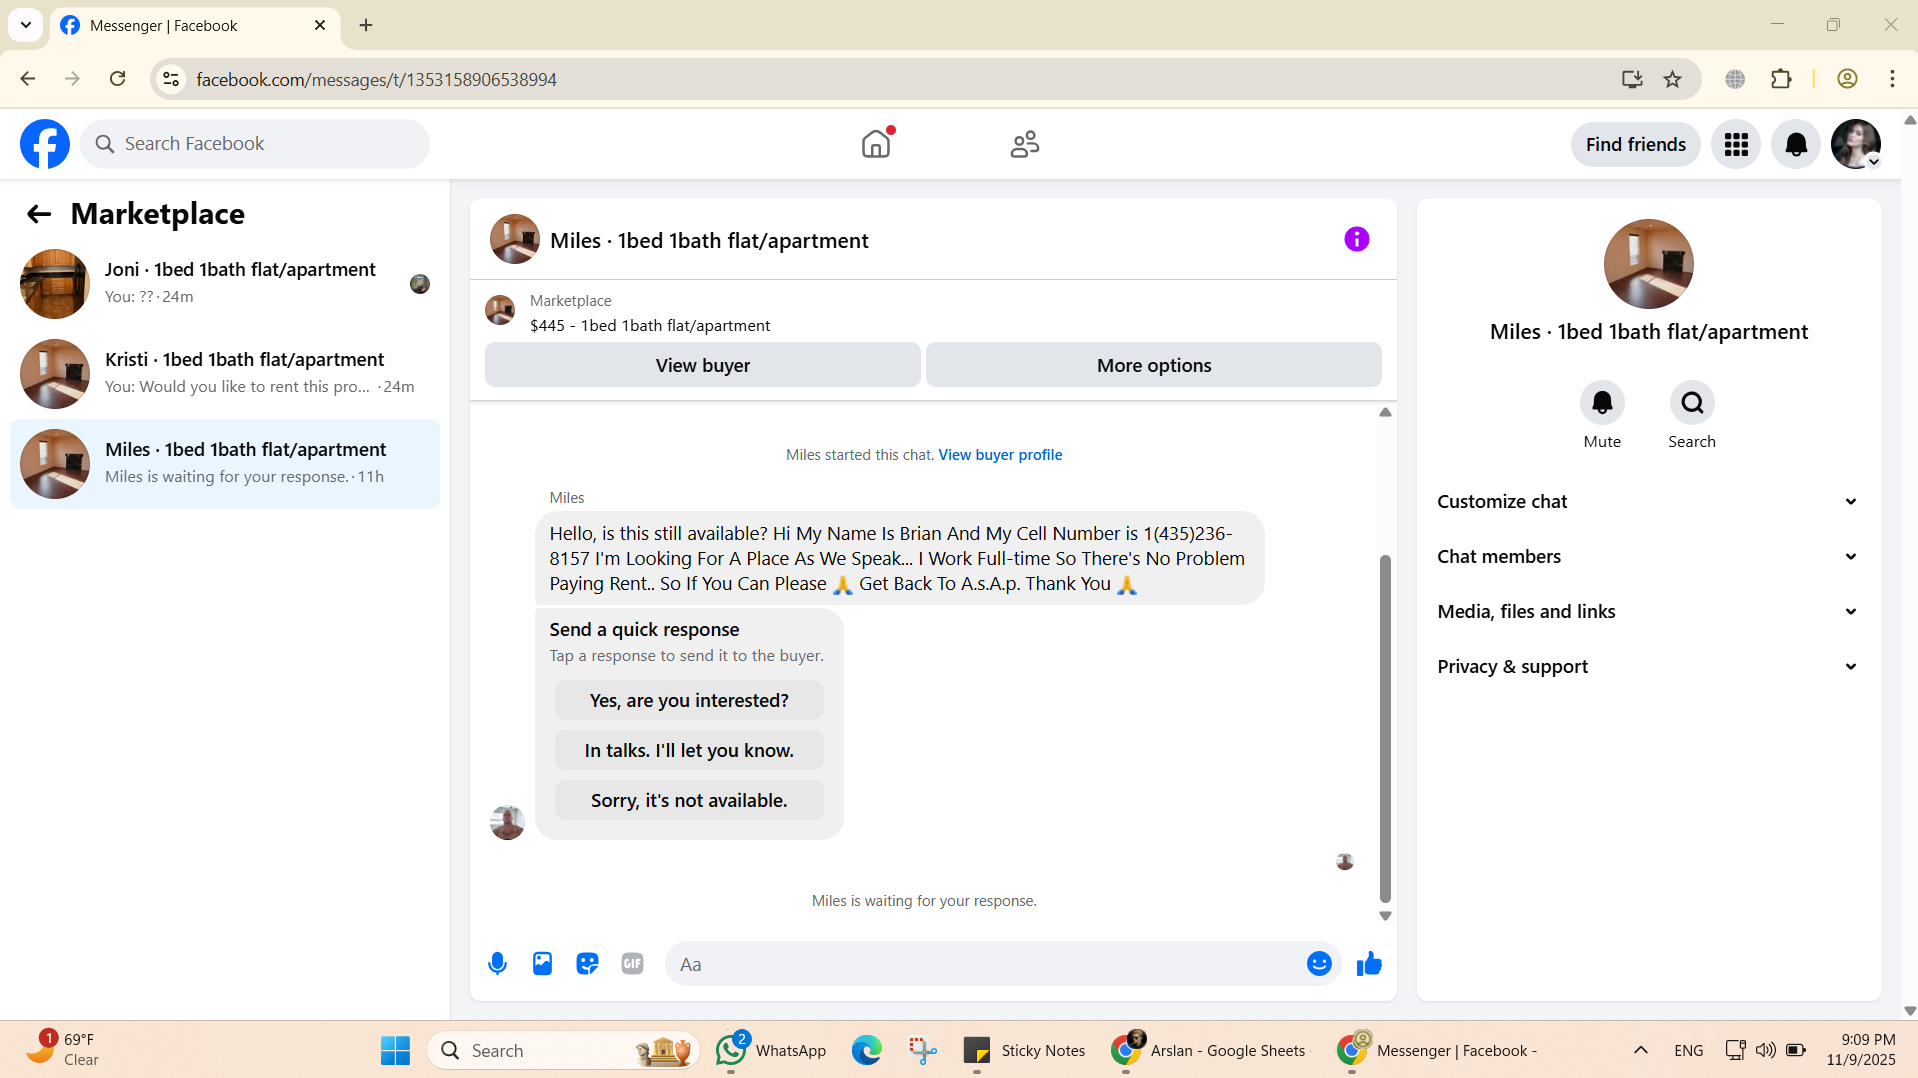Send a thumbs-up like
This screenshot has height=1078, width=1918.
click(x=1369, y=964)
